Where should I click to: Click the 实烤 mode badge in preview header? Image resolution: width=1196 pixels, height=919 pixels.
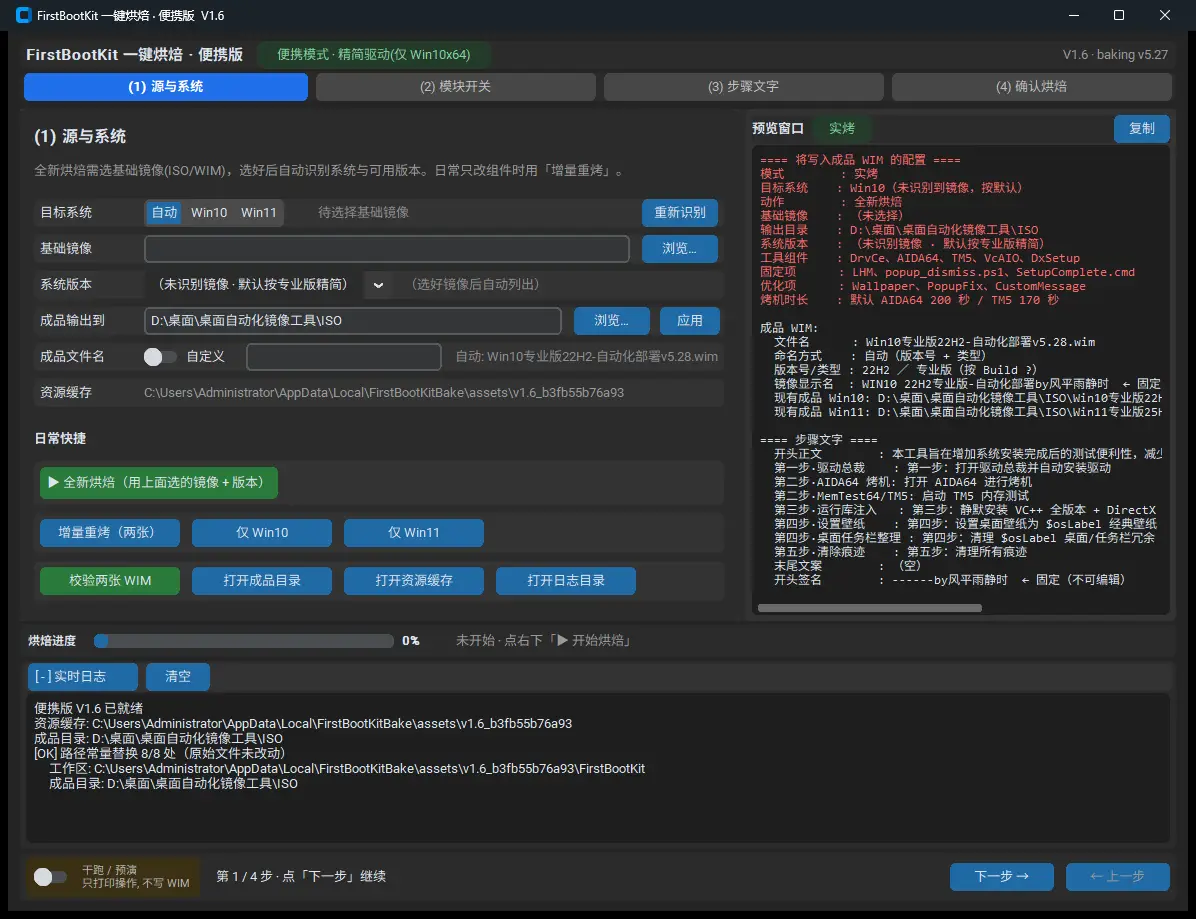click(842, 129)
